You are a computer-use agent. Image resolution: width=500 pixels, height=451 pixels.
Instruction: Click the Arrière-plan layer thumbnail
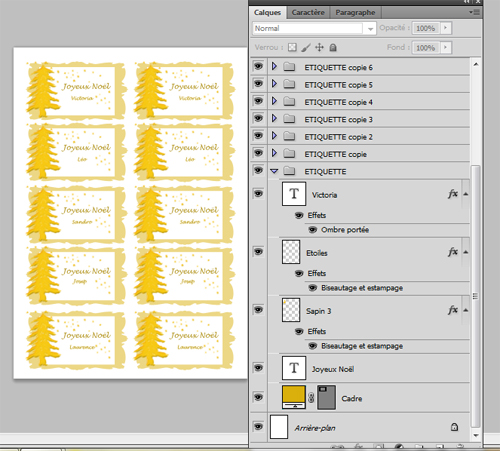tap(279, 427)
